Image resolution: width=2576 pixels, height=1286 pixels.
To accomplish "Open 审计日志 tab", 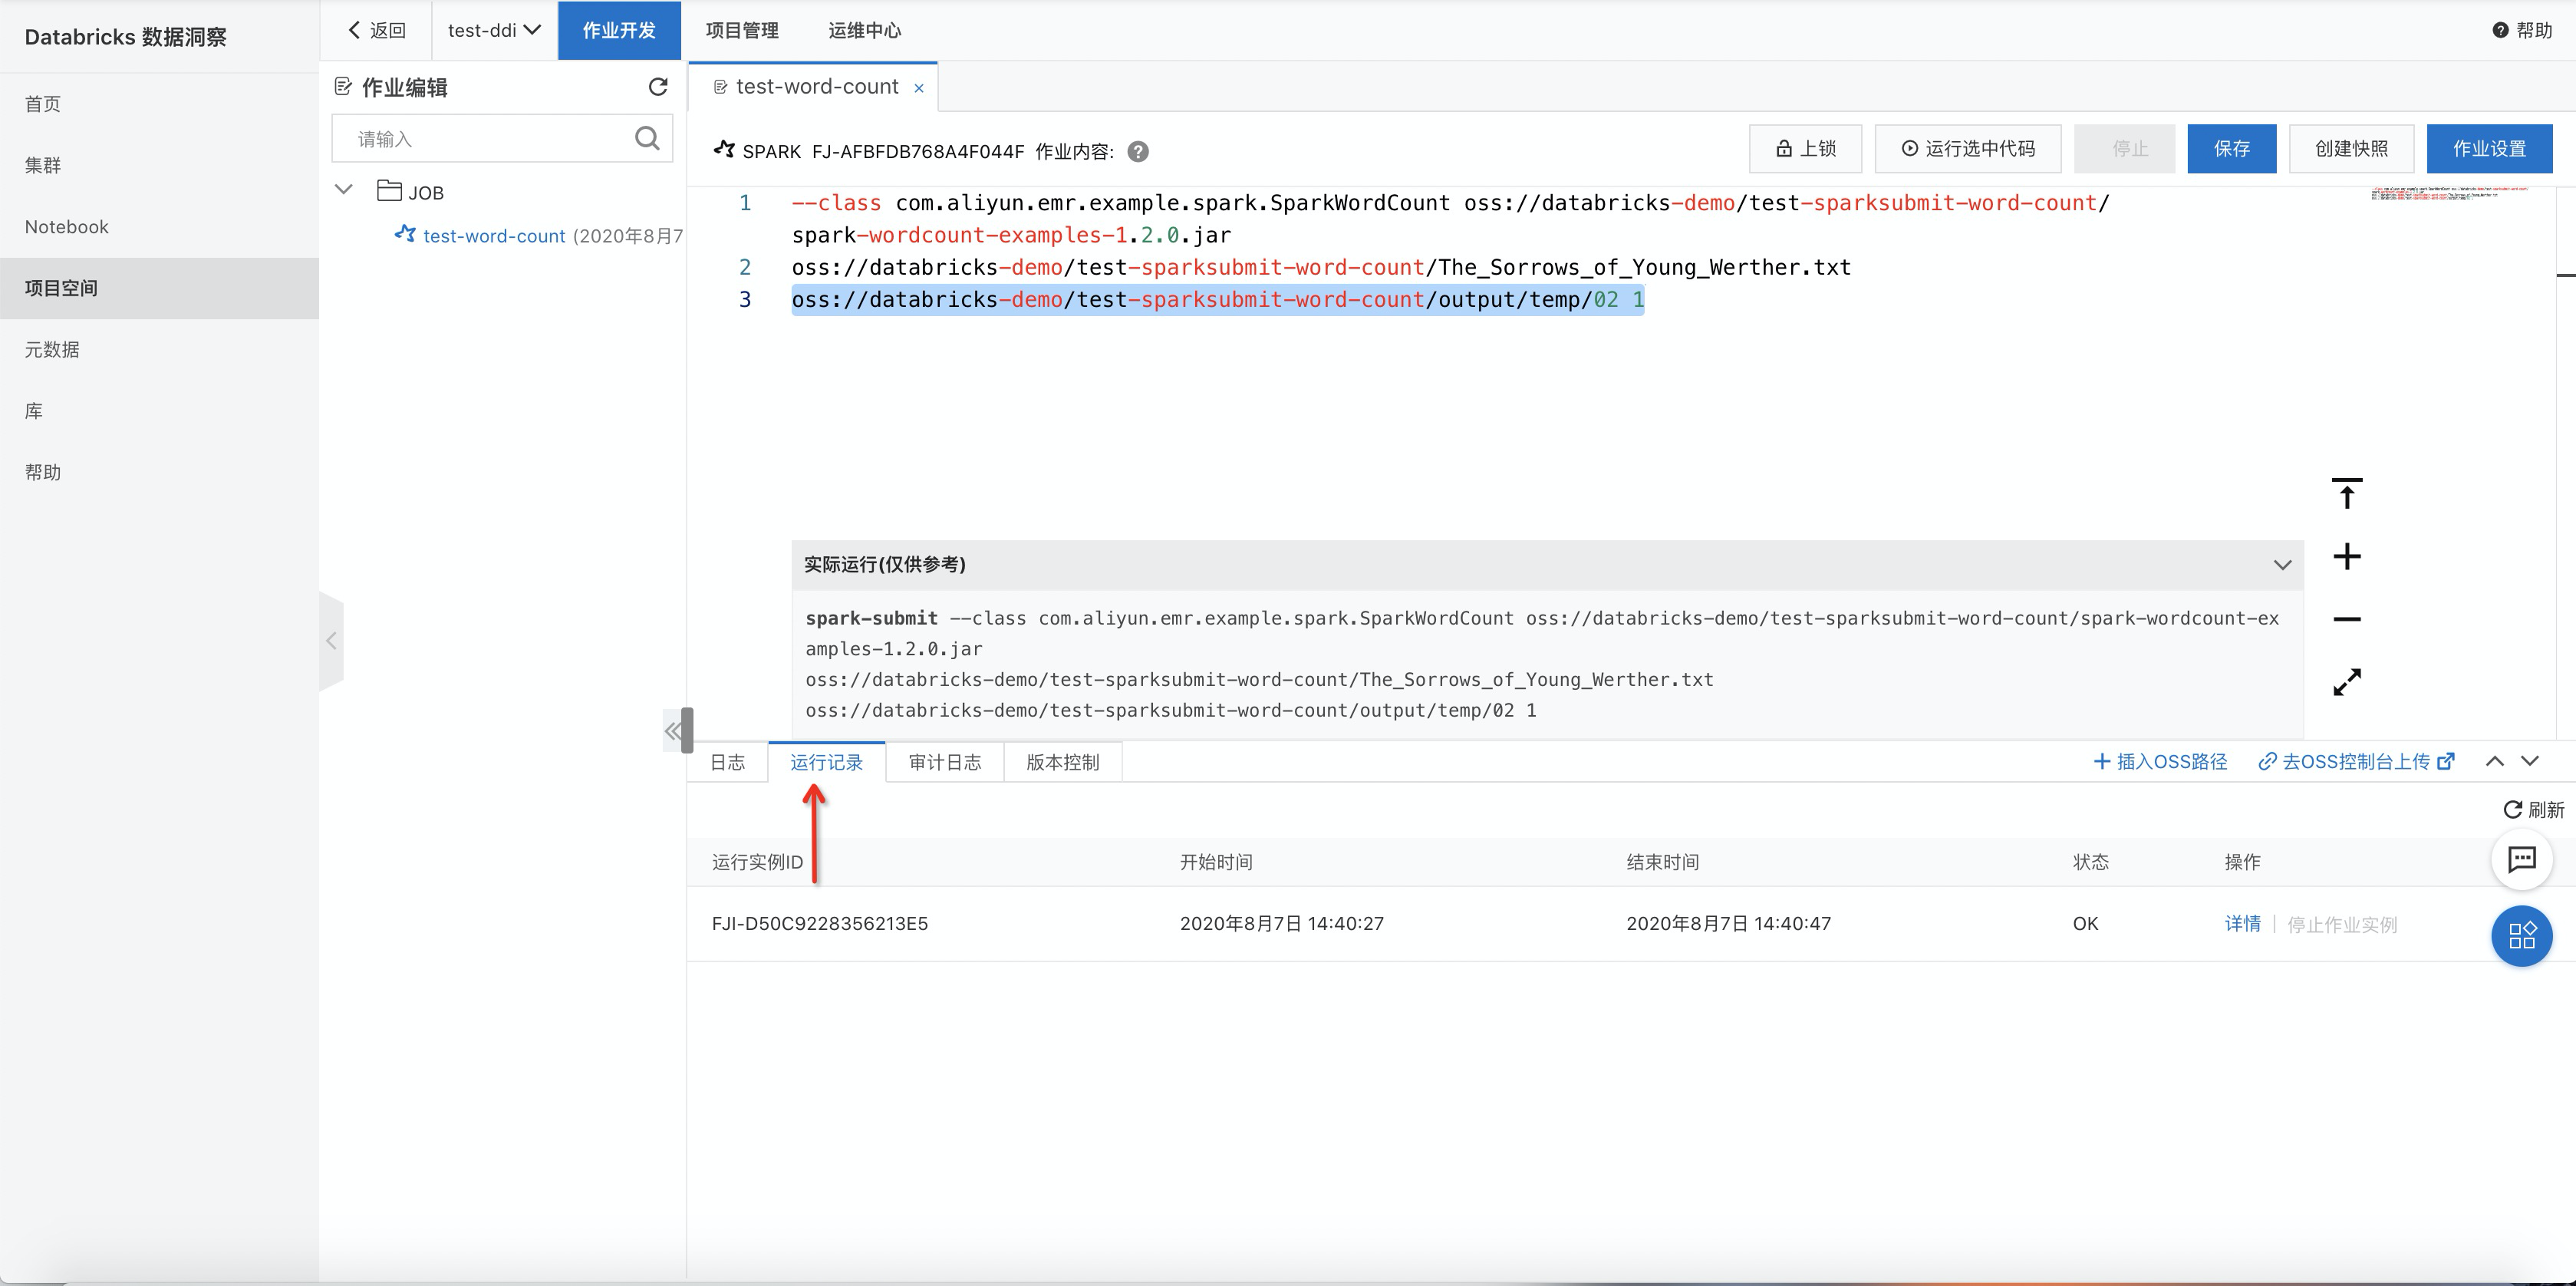I will (944, 762).
